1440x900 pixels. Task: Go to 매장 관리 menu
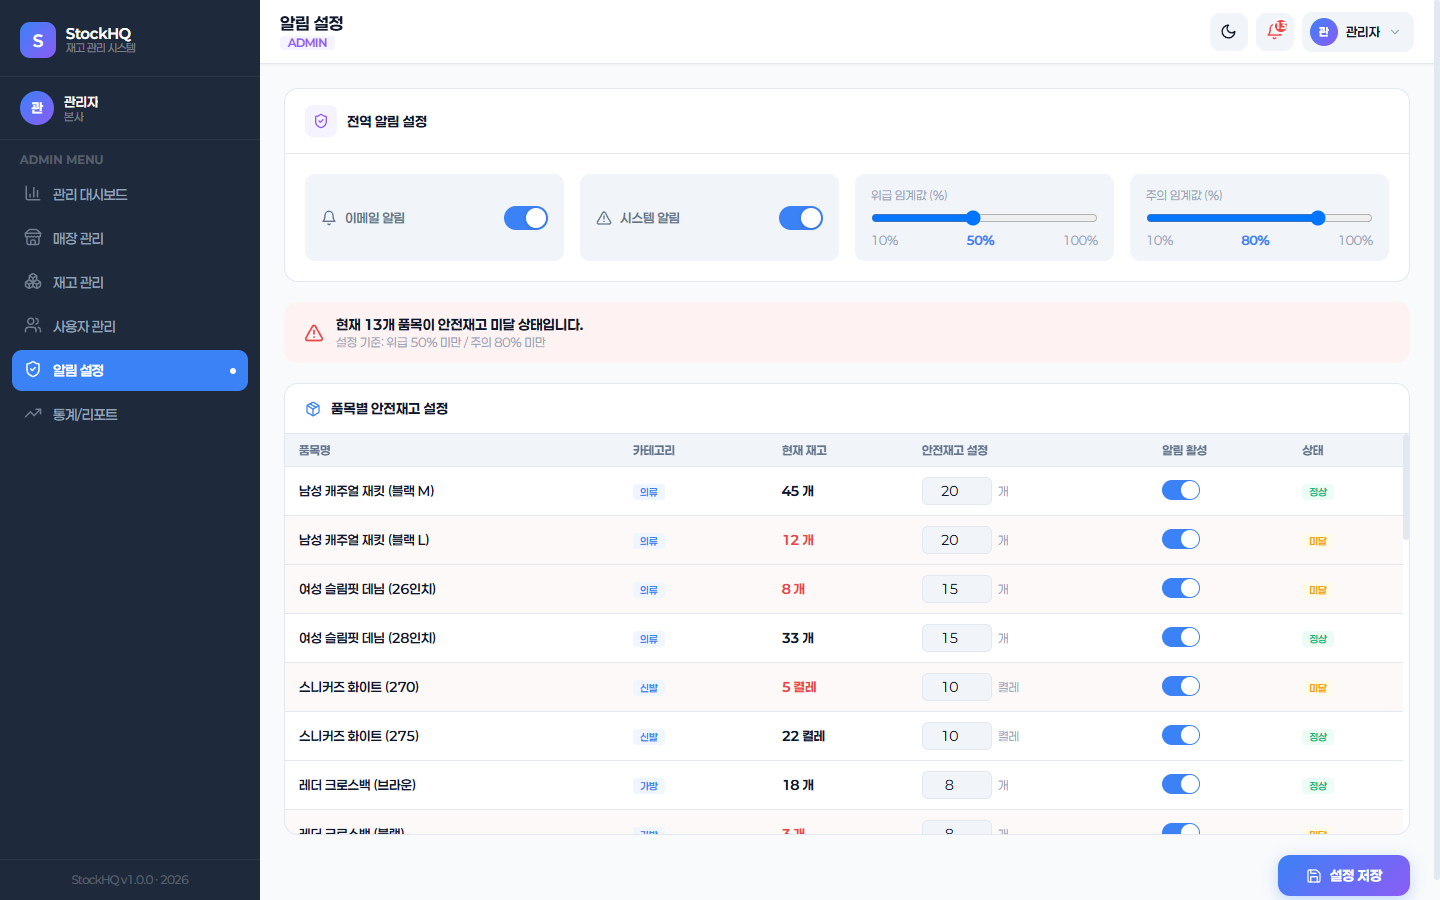pyautogui.click(x=130, y=238)
